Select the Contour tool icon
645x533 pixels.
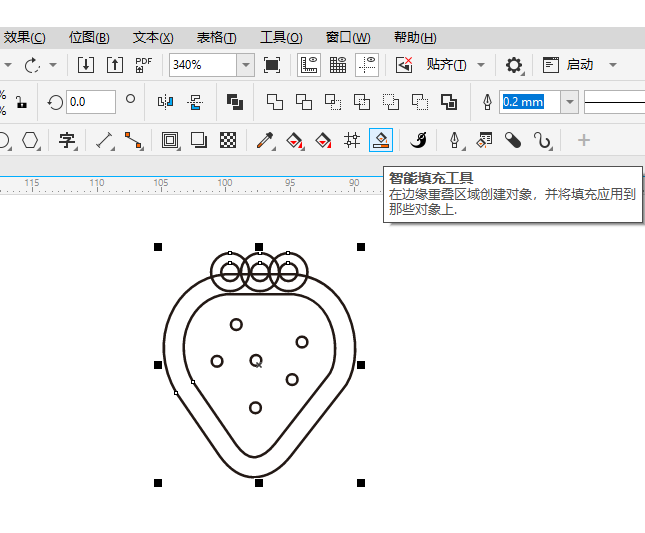[170, 141]
